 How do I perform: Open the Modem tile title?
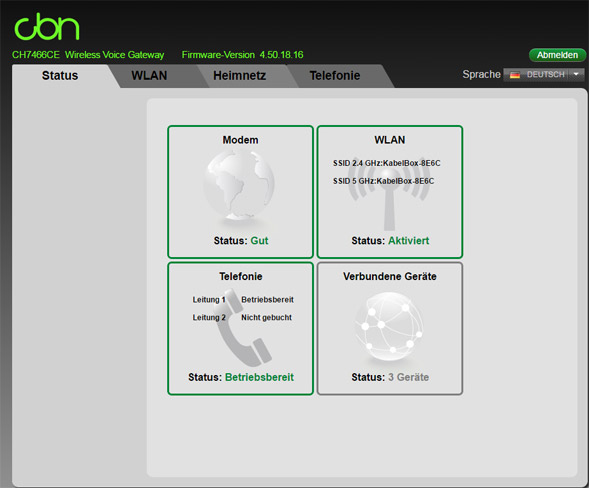point(240,140)
